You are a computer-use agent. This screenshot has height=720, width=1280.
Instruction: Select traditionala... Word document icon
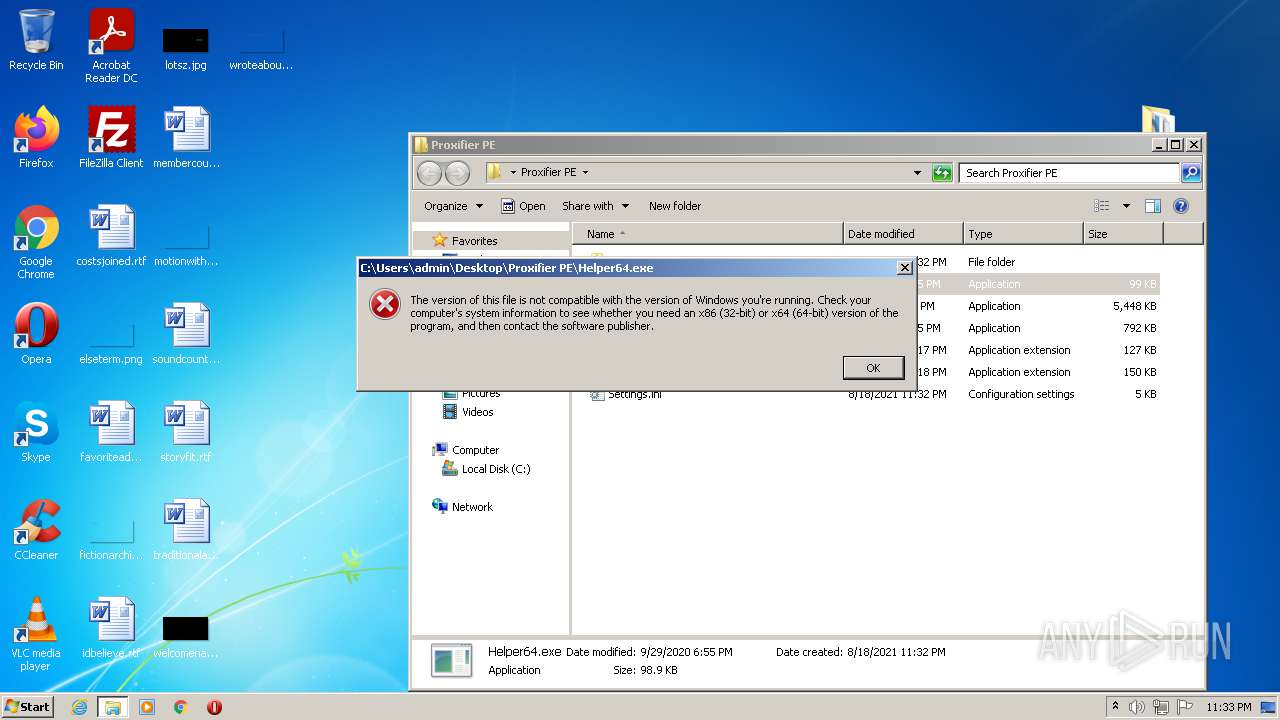[x=186, y=530]
